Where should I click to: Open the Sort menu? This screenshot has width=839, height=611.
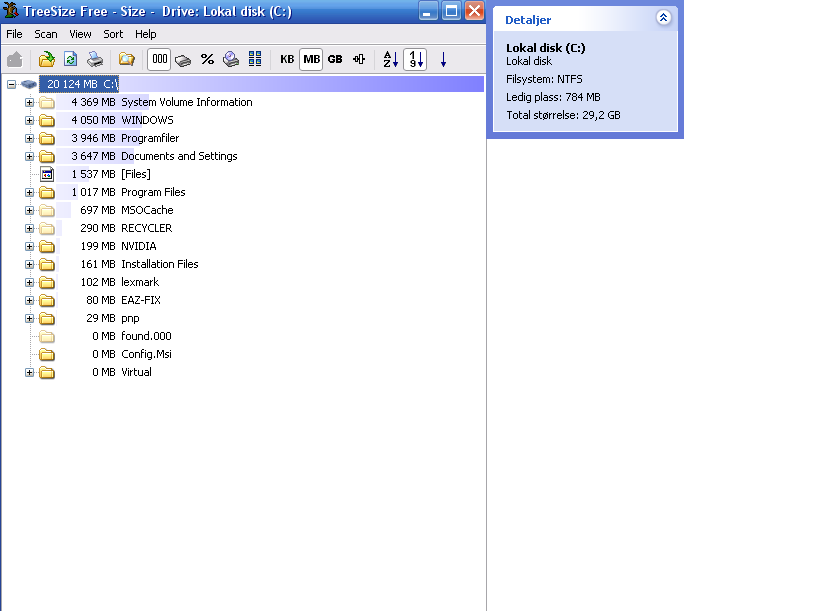click(113, 34)
